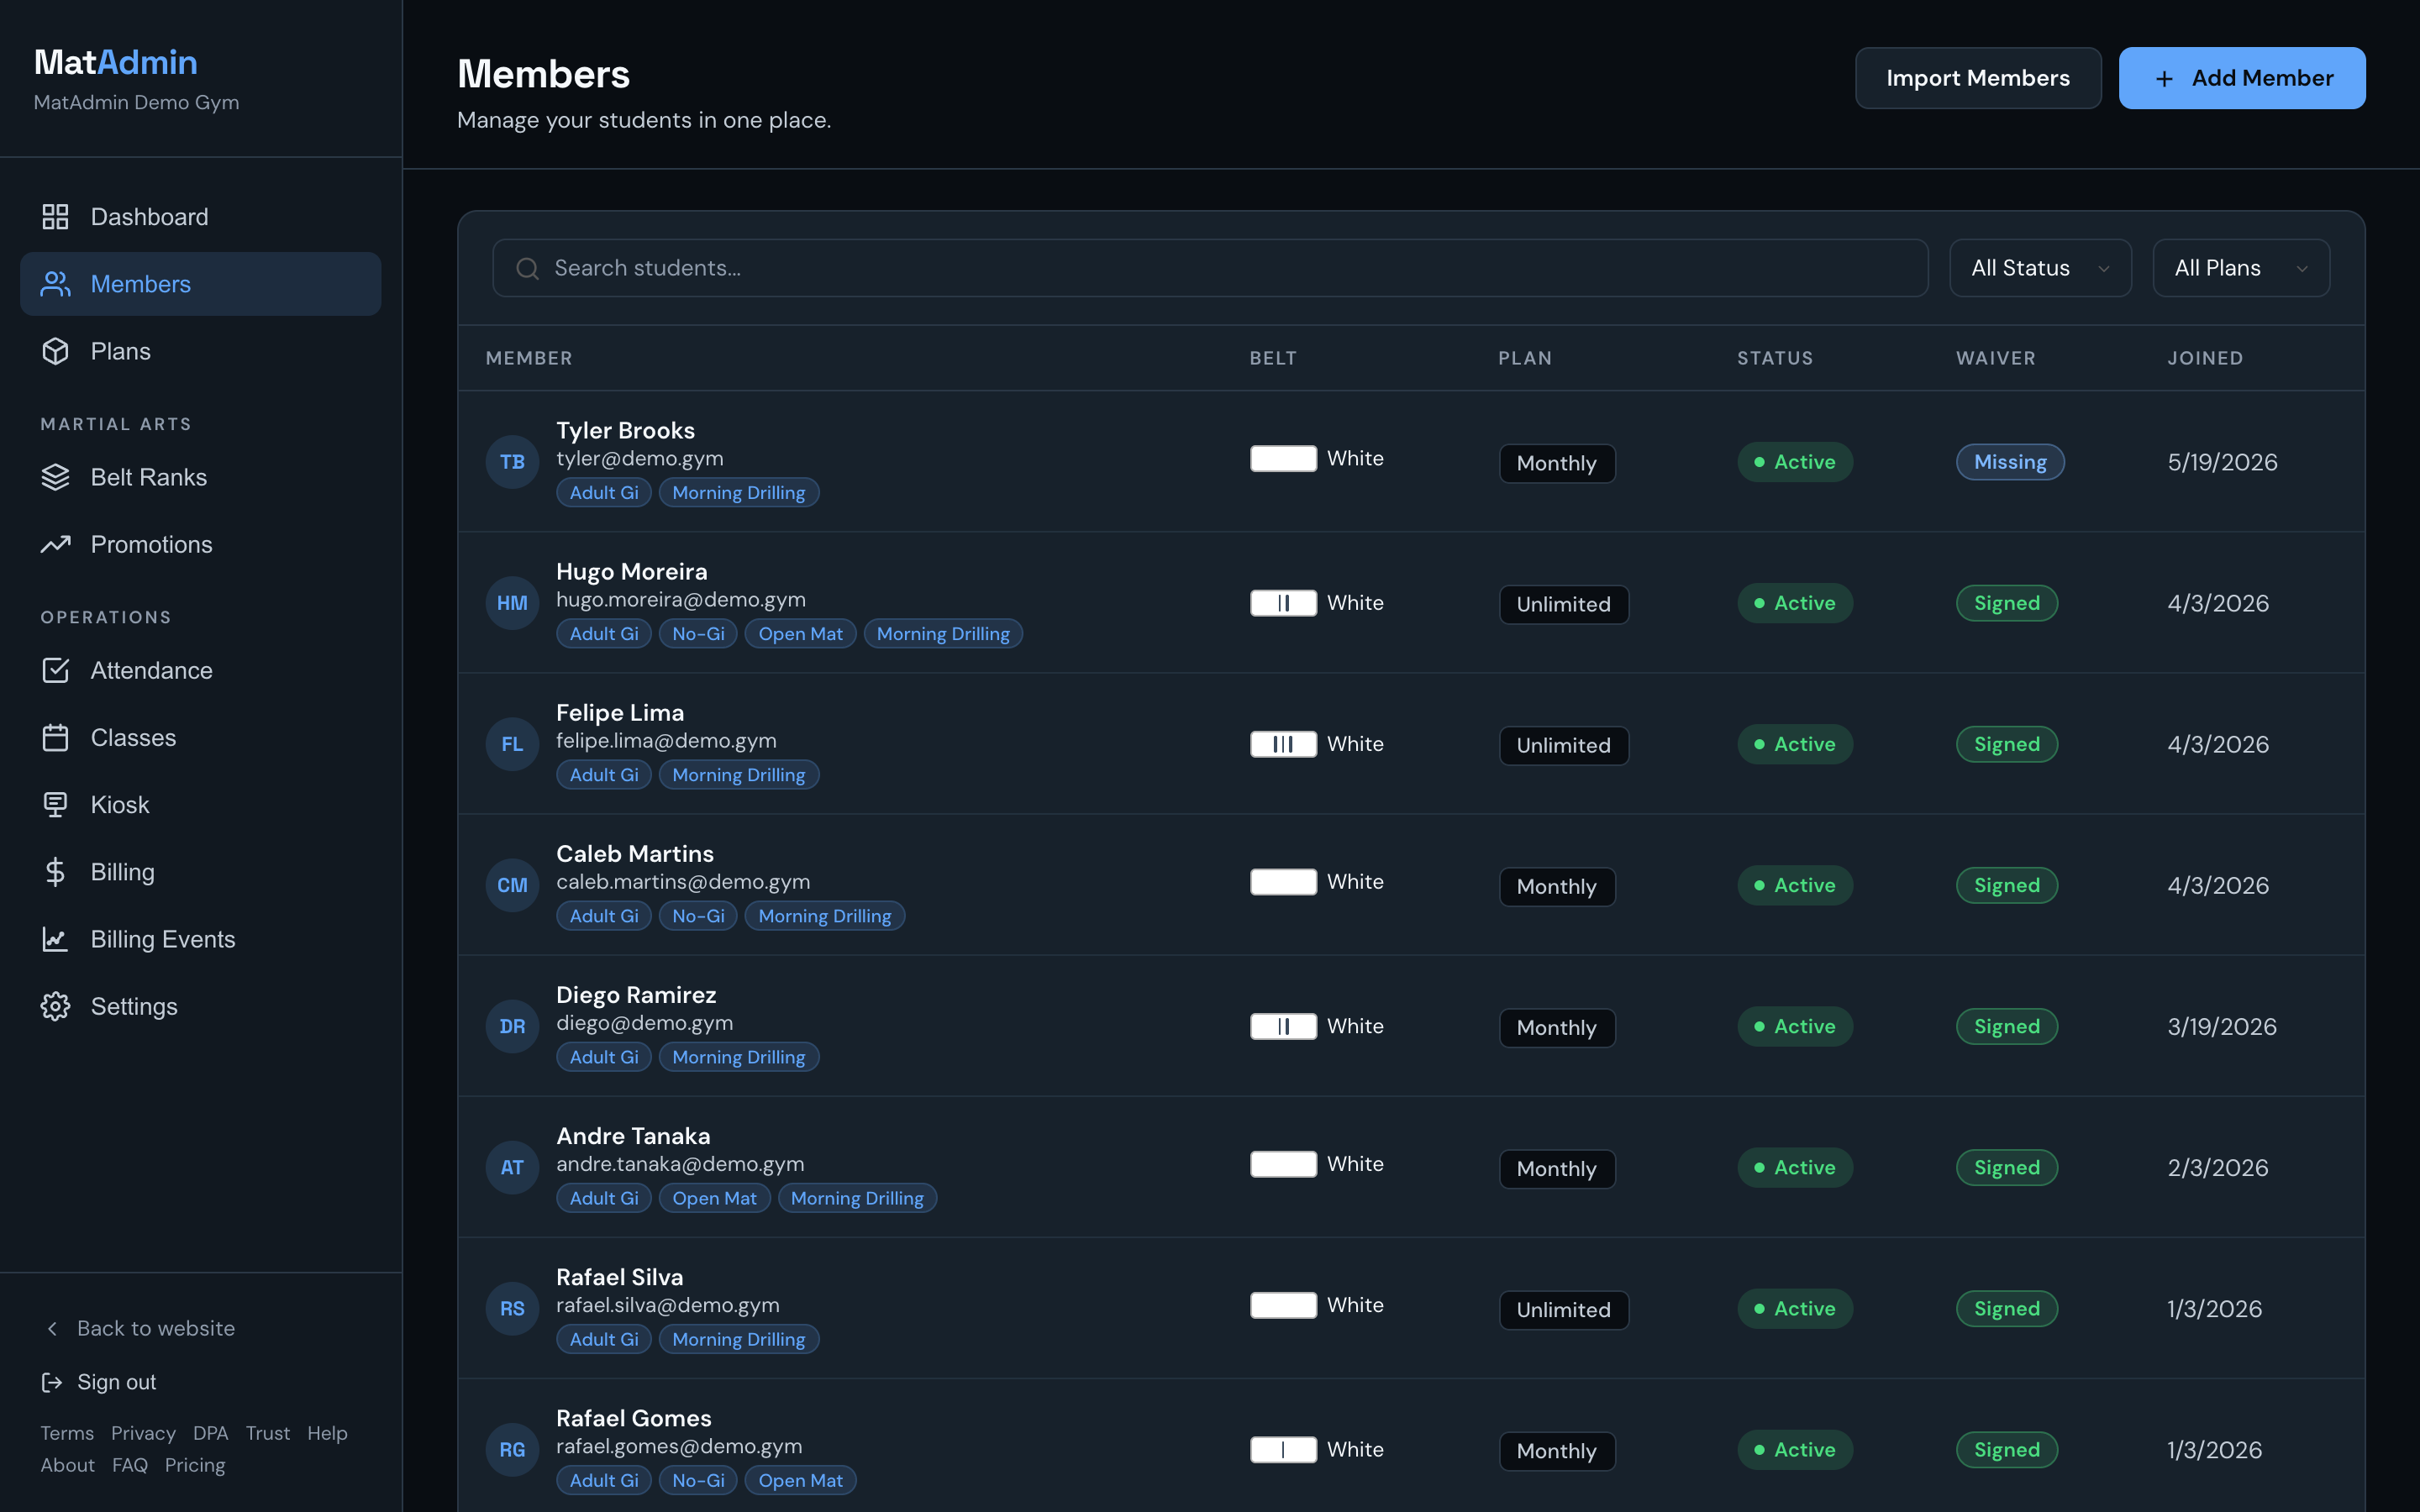Click the Trust footer link

[x=268, y=1433]
